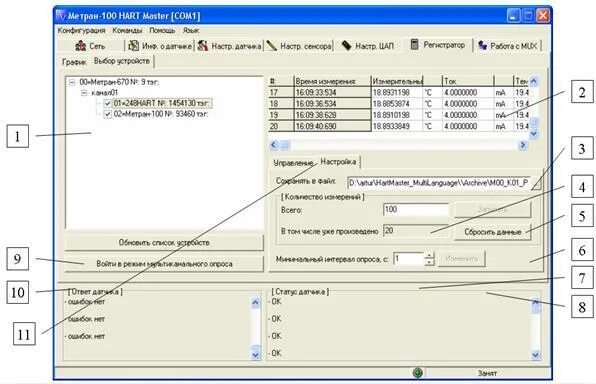
Task: Click the Изменить button
Action: point(461,259)
